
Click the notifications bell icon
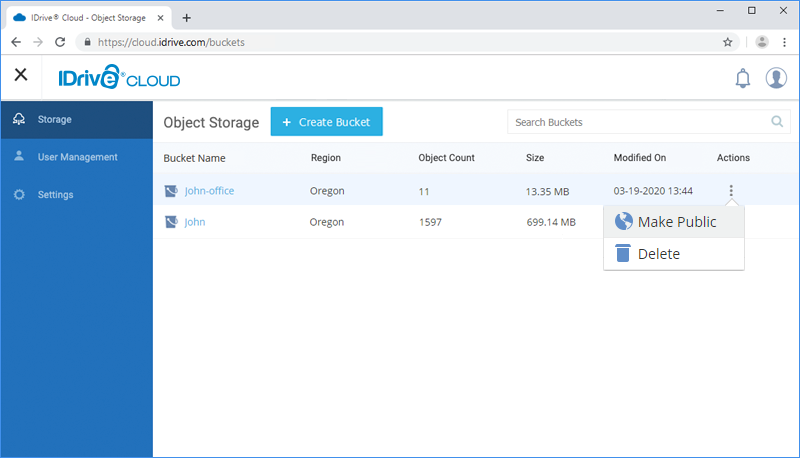click(742, 78)
